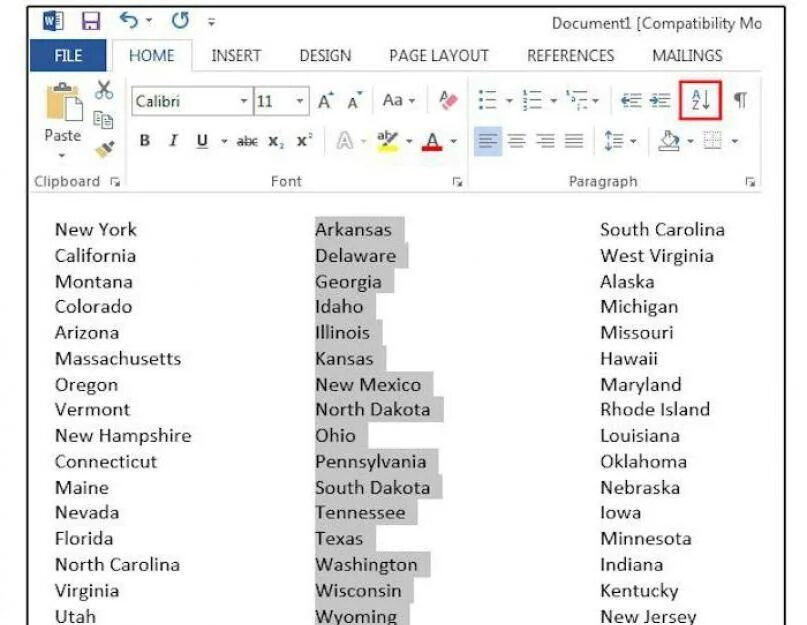Customize the Quick Access Toolbar

(212, 22)
